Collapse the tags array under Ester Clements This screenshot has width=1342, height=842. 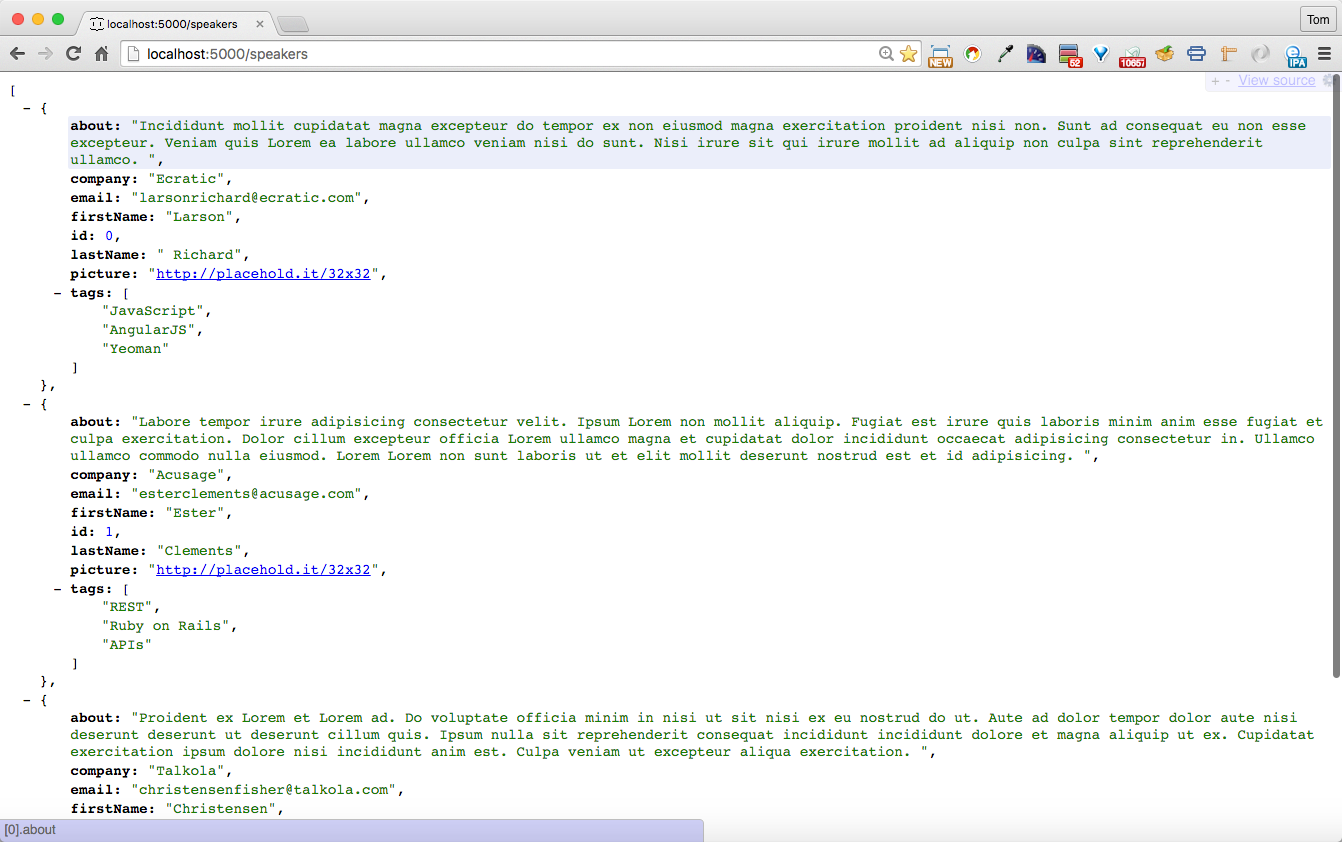point(56,588)
